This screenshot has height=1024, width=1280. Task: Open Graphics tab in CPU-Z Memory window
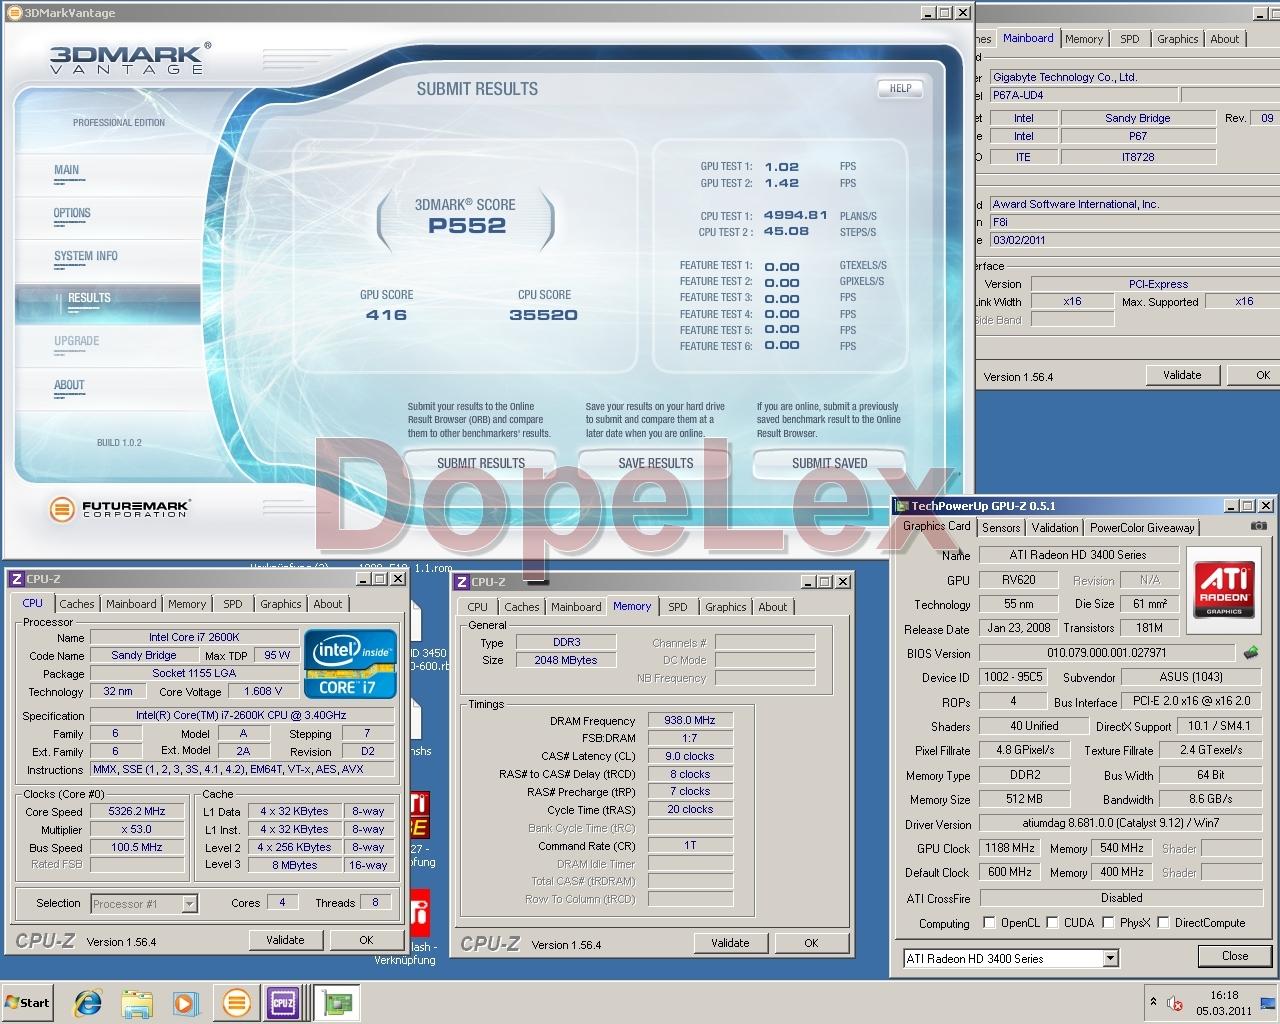click(725, 607)
